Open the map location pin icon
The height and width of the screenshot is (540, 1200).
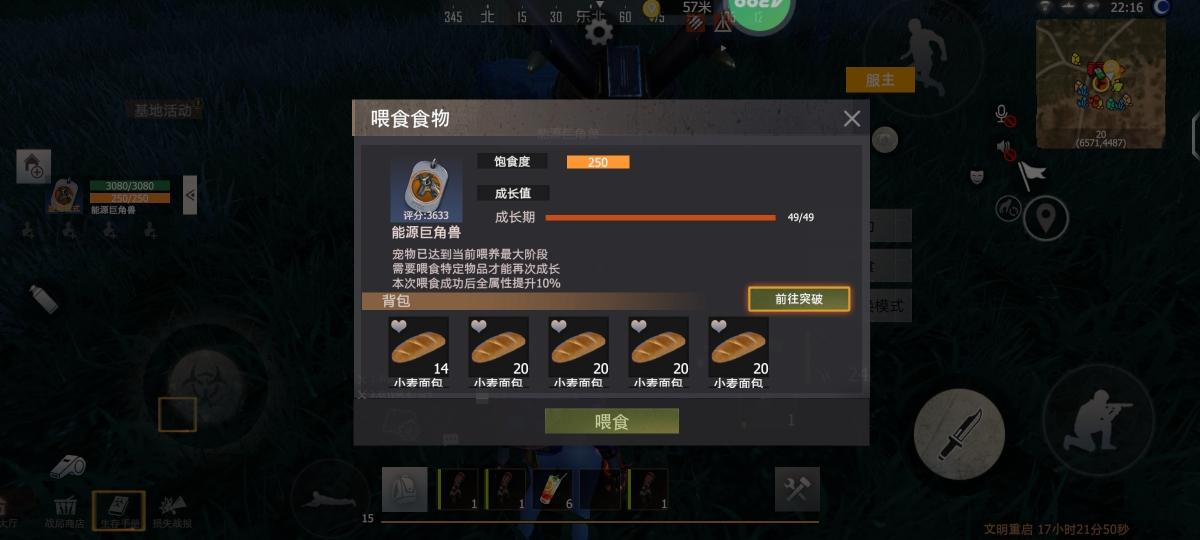click(x=1046, y=217)
